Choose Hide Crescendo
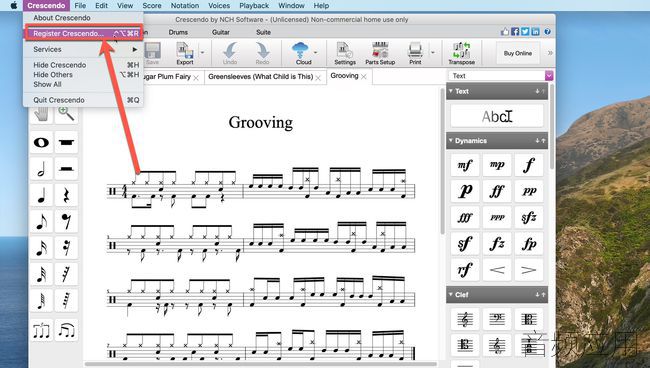Image resolution: width=650 pixels, height=368 pixels. point(83,65)
